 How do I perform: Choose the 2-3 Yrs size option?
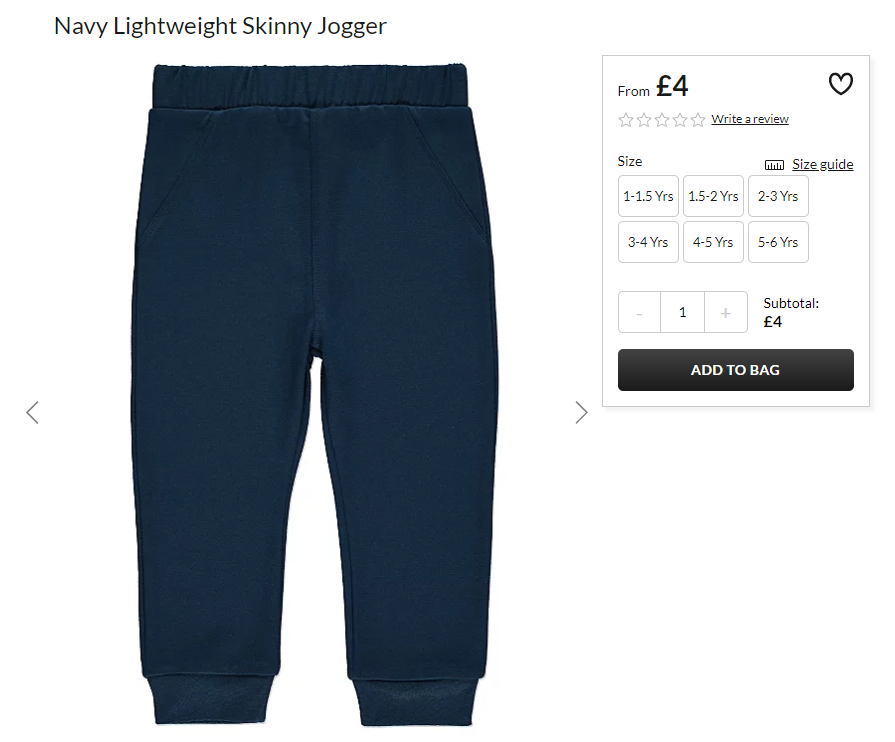(x=779, y=196)
